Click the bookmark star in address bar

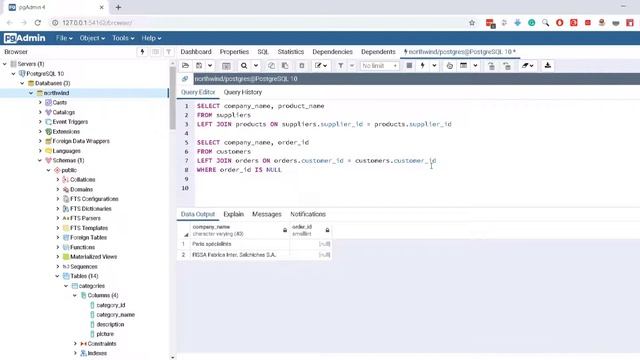click(x=472, y=23)
